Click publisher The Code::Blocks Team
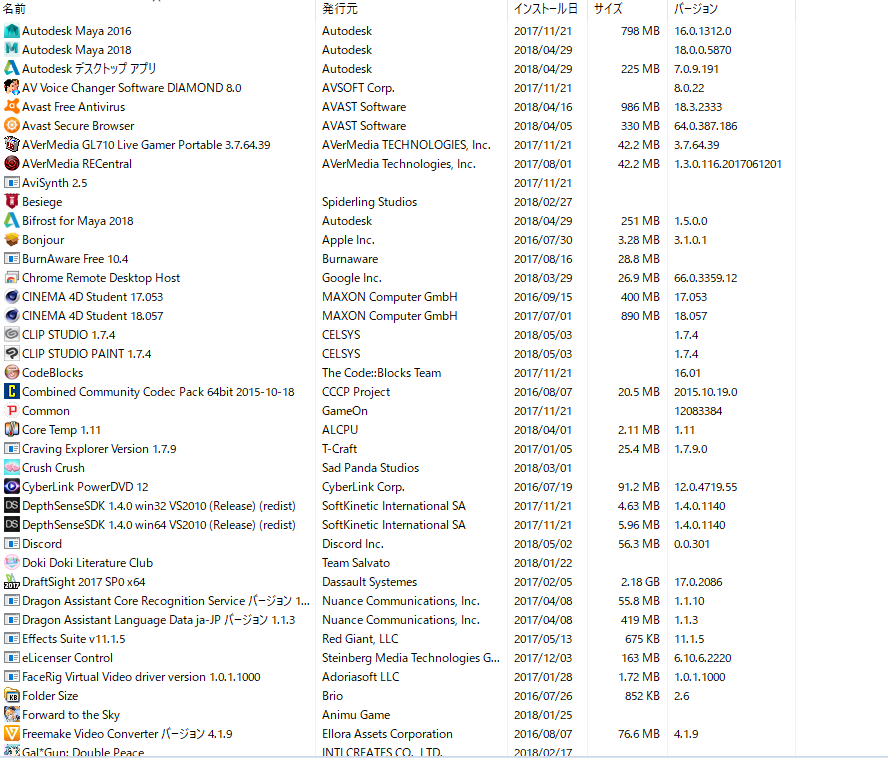The width and height of the screenshot is (888, 758). pyautogui.click(x=381, y=373)
